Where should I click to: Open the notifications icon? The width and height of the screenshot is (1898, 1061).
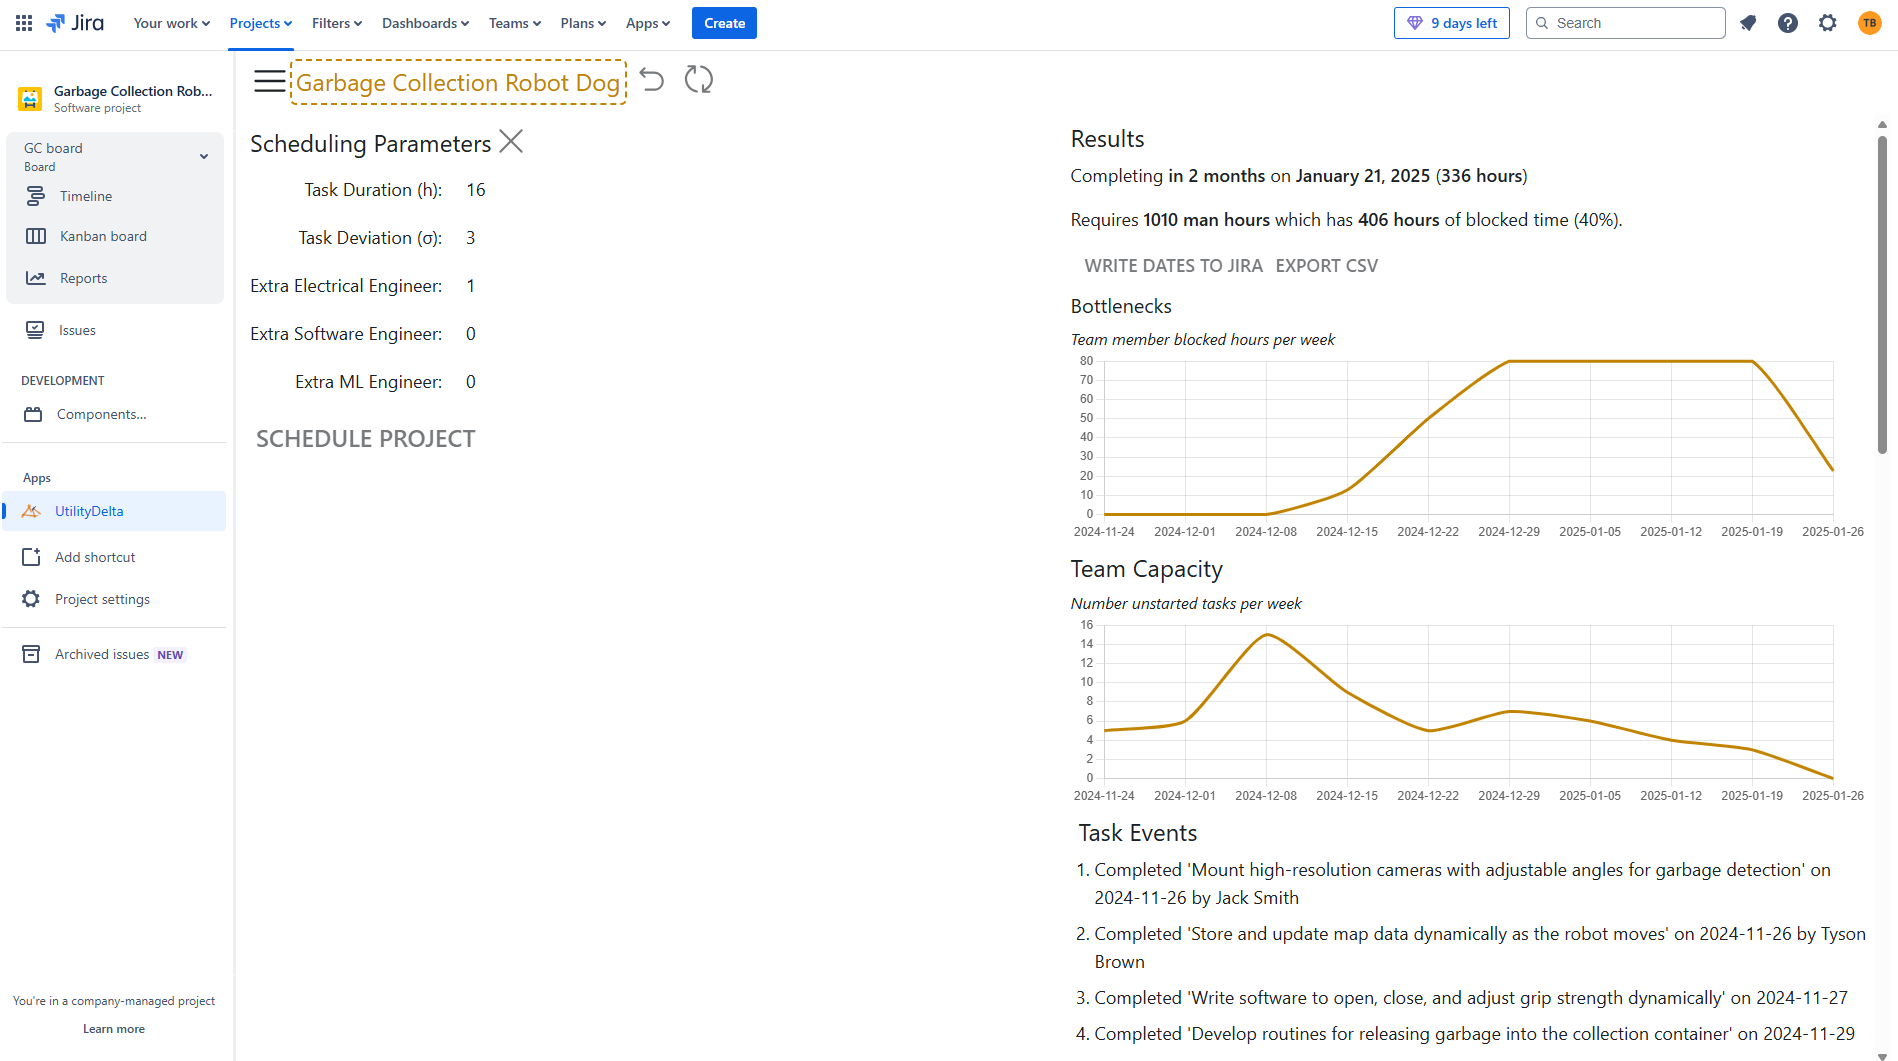point(1748,23)
